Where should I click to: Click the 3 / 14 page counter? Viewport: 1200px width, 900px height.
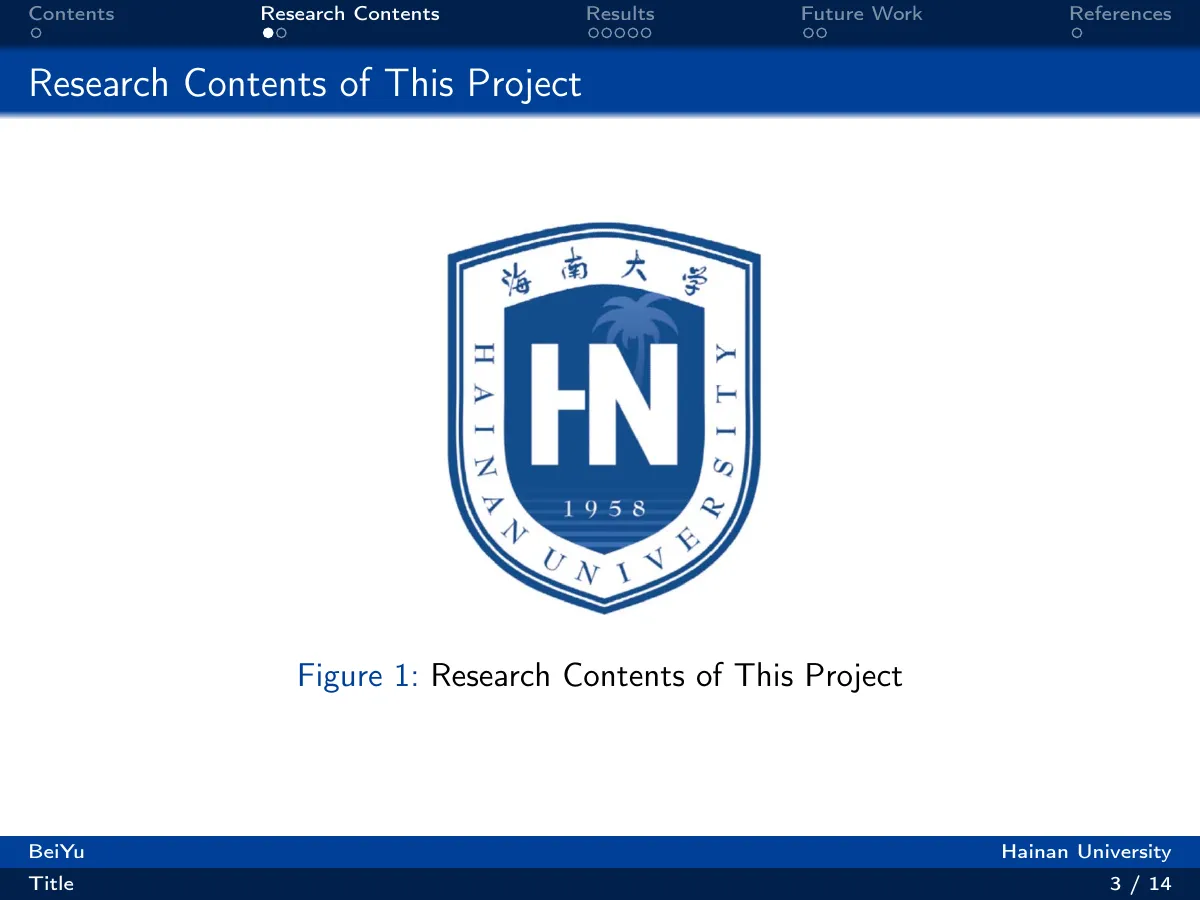[x=1141, y=884]
